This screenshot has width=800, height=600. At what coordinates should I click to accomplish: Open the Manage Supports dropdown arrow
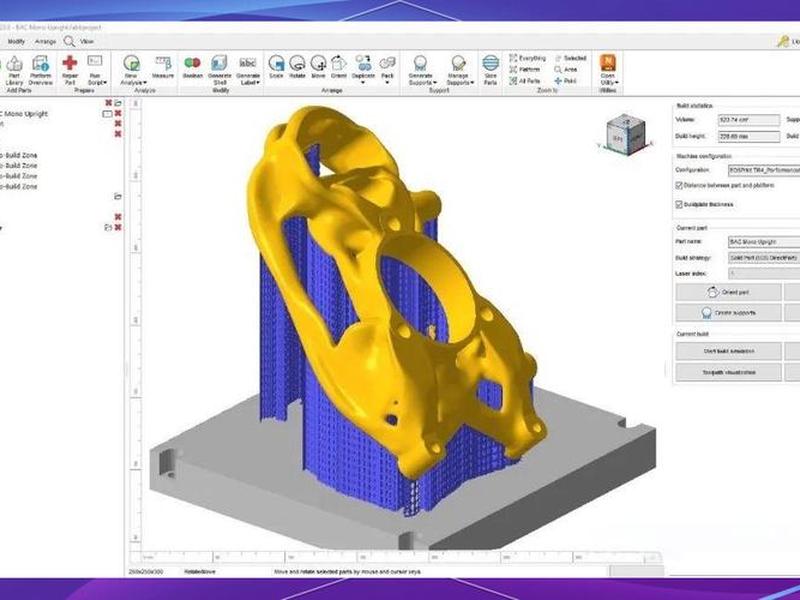472,83
